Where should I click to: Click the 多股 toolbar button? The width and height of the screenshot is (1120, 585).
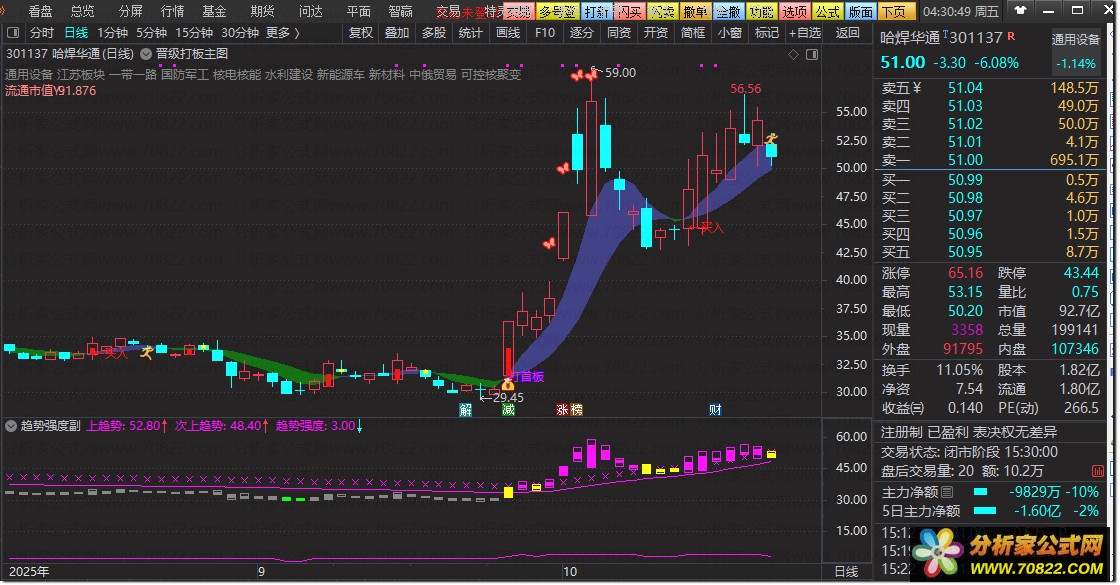coord(434,33)
